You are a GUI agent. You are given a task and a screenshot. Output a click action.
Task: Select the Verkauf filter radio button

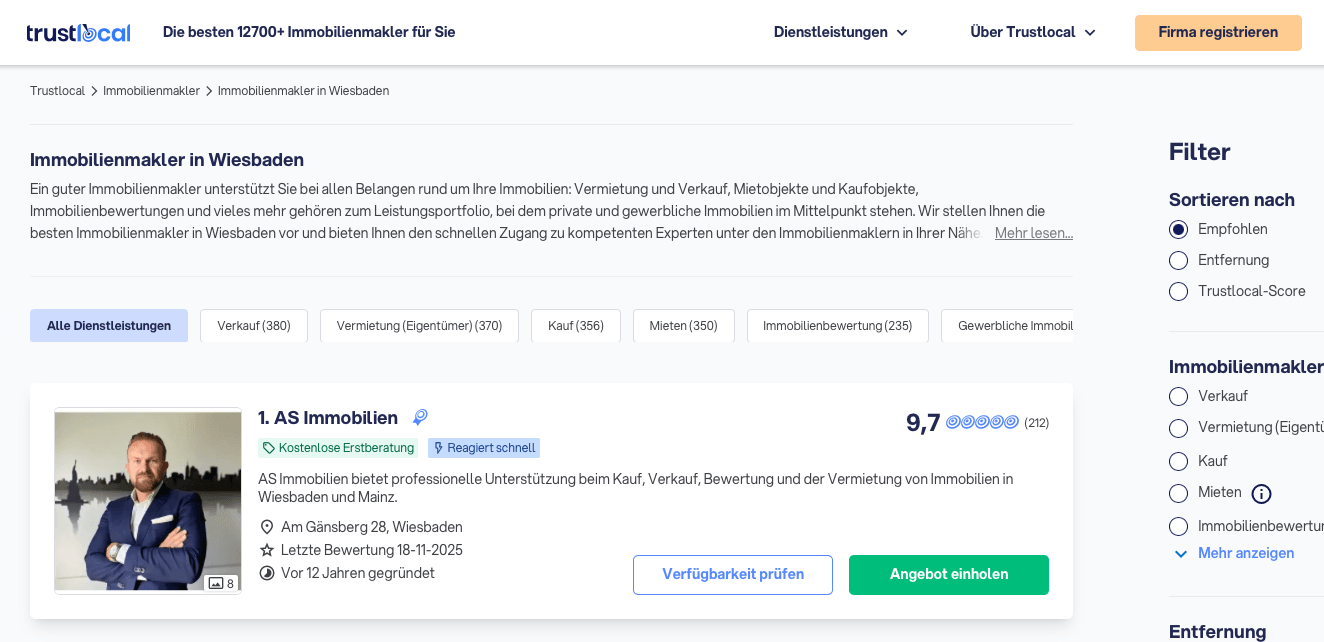pos(1178,396)
